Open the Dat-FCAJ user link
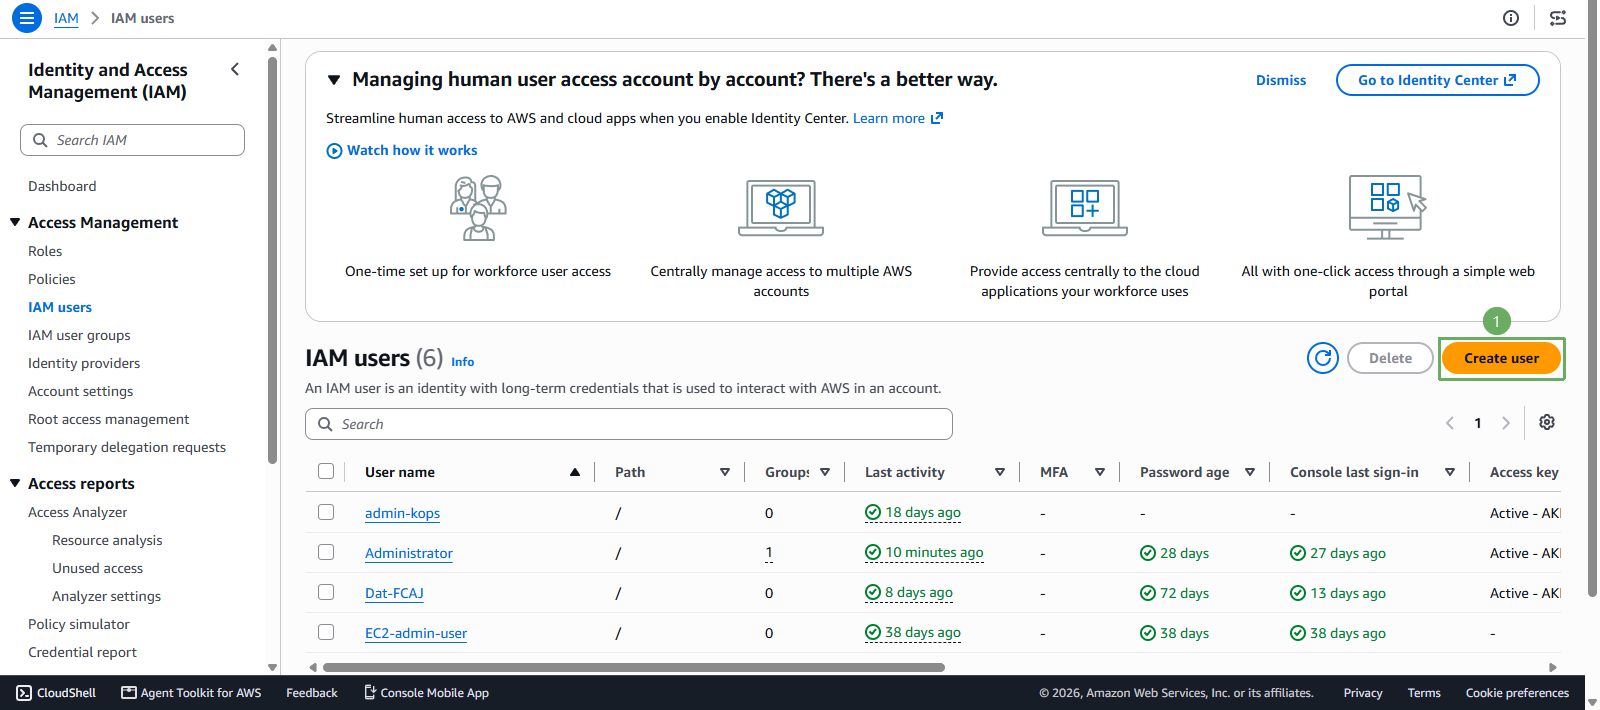The width and height of the screenshot is (1600, 710). tap(394, 593)
